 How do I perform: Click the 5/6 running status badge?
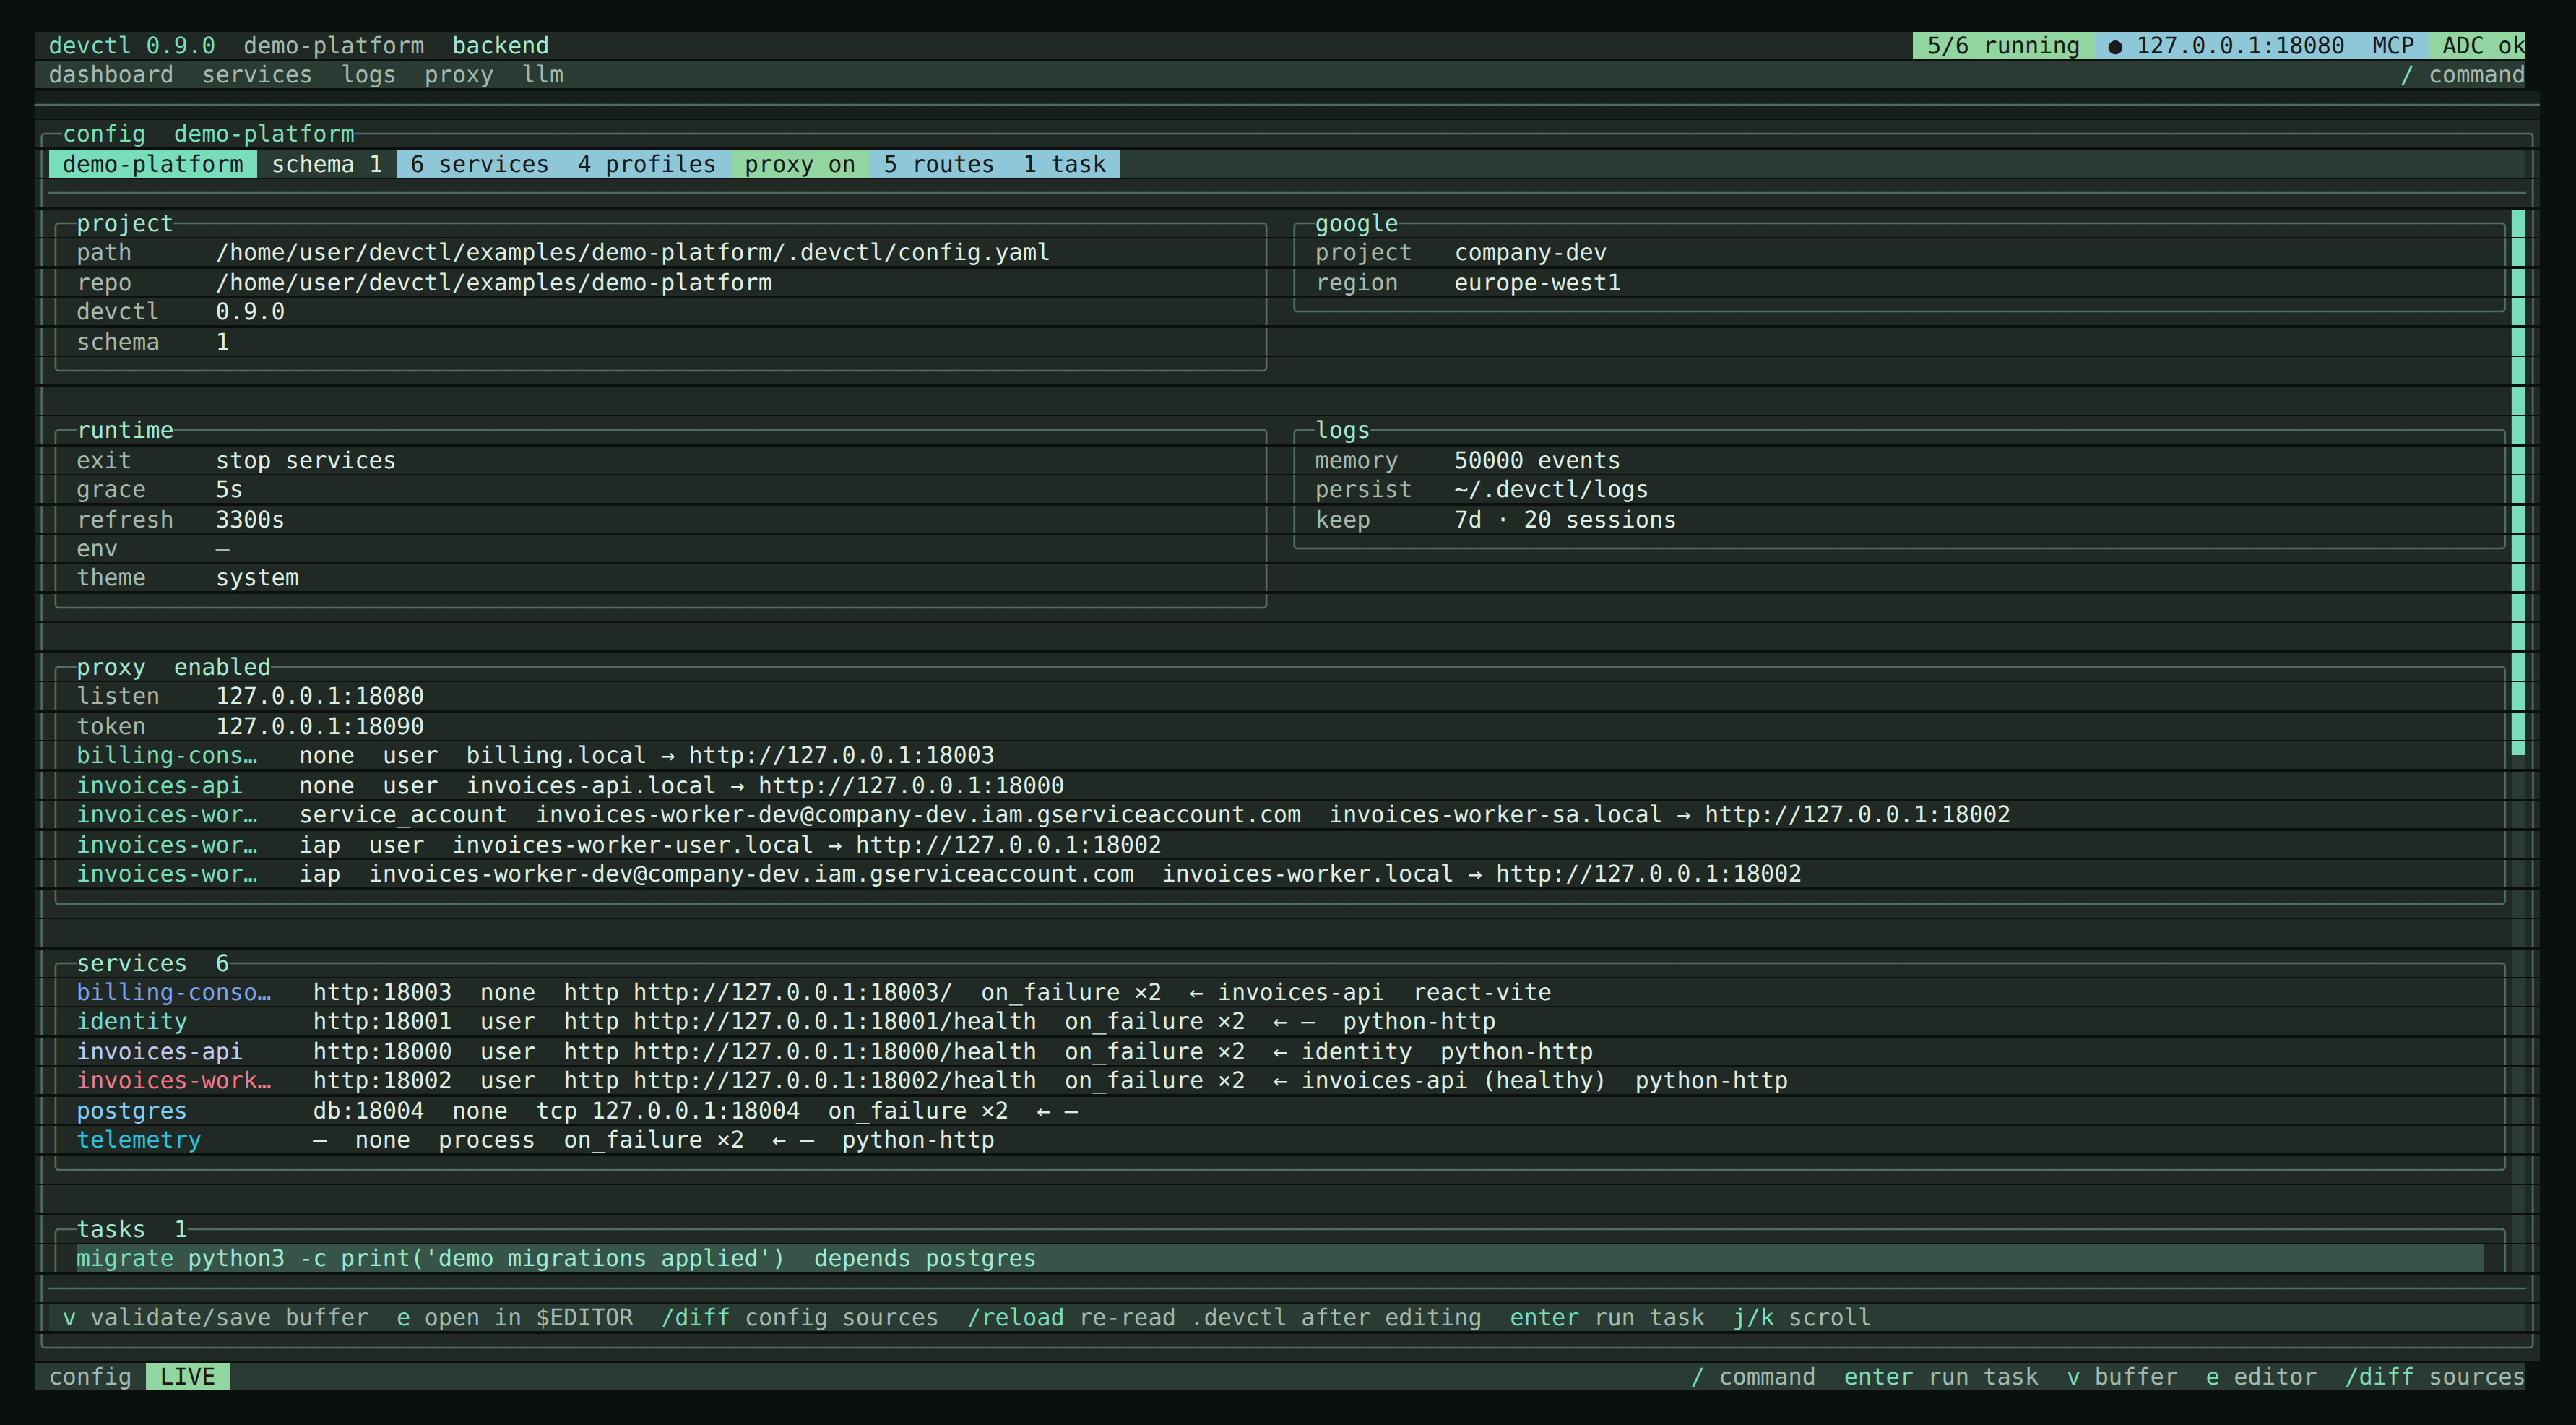tap(2003, 46)
